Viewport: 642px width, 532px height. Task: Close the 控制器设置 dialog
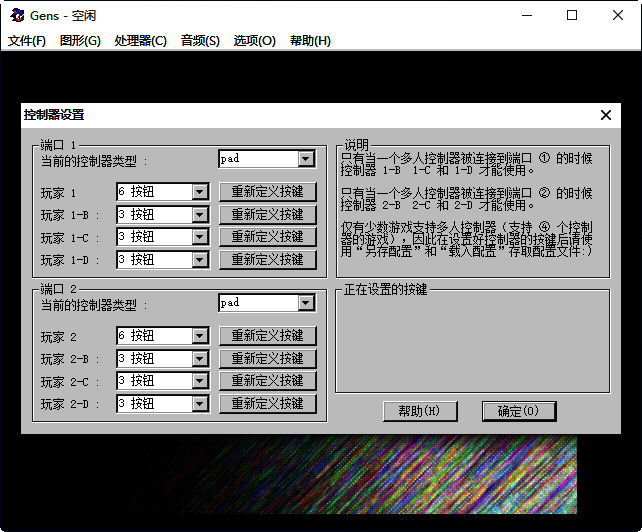[x=605, y=115]
